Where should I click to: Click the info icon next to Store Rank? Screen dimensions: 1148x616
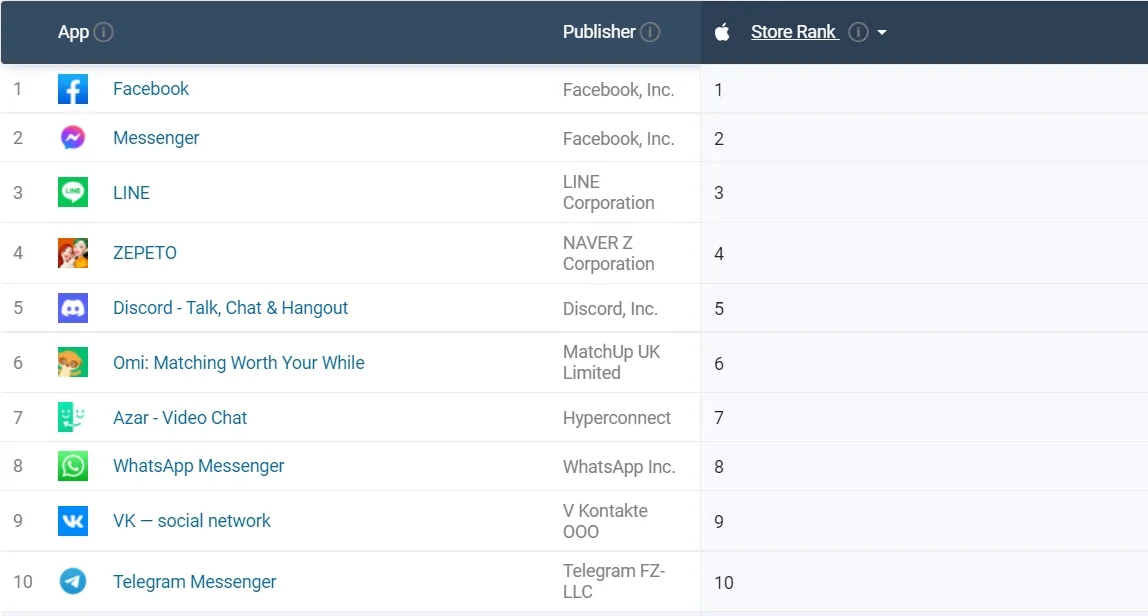(858, 31)
